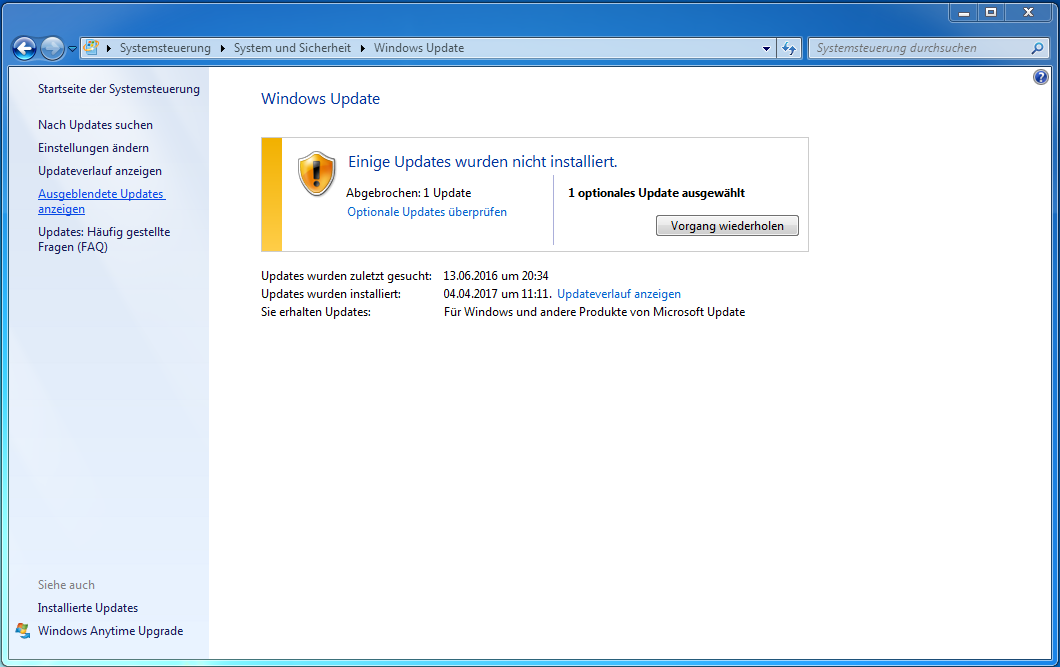Click Nach Updates suchen

(95, 125)
